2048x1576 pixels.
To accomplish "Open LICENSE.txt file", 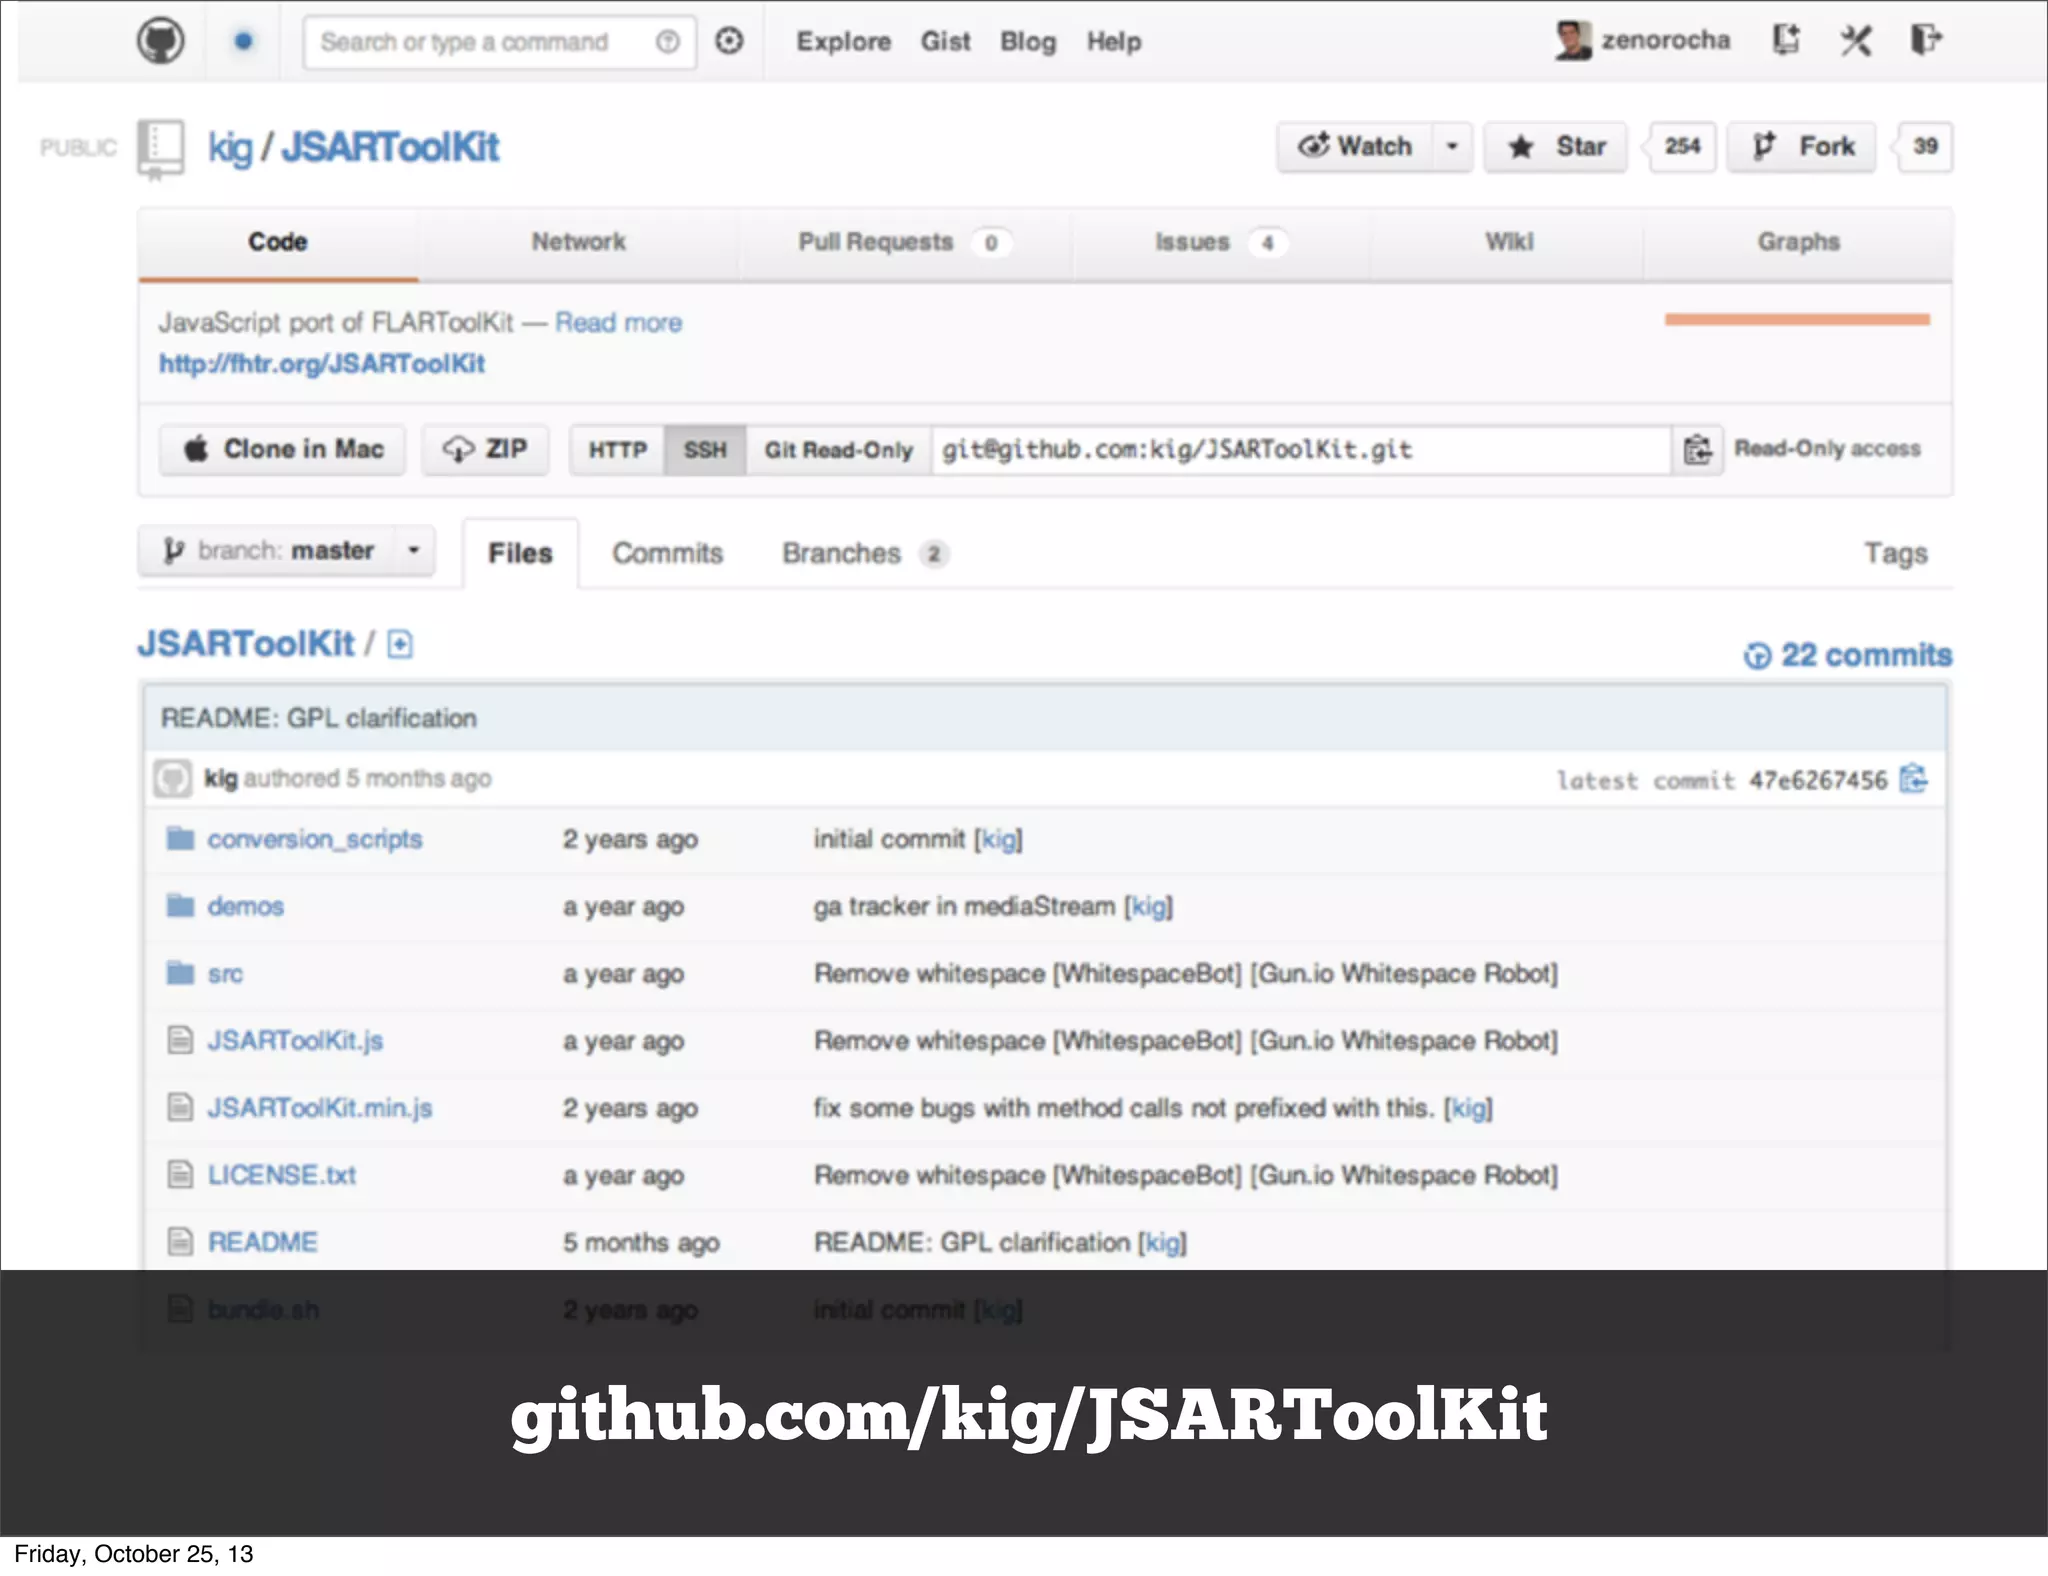I will [282, 1175].
